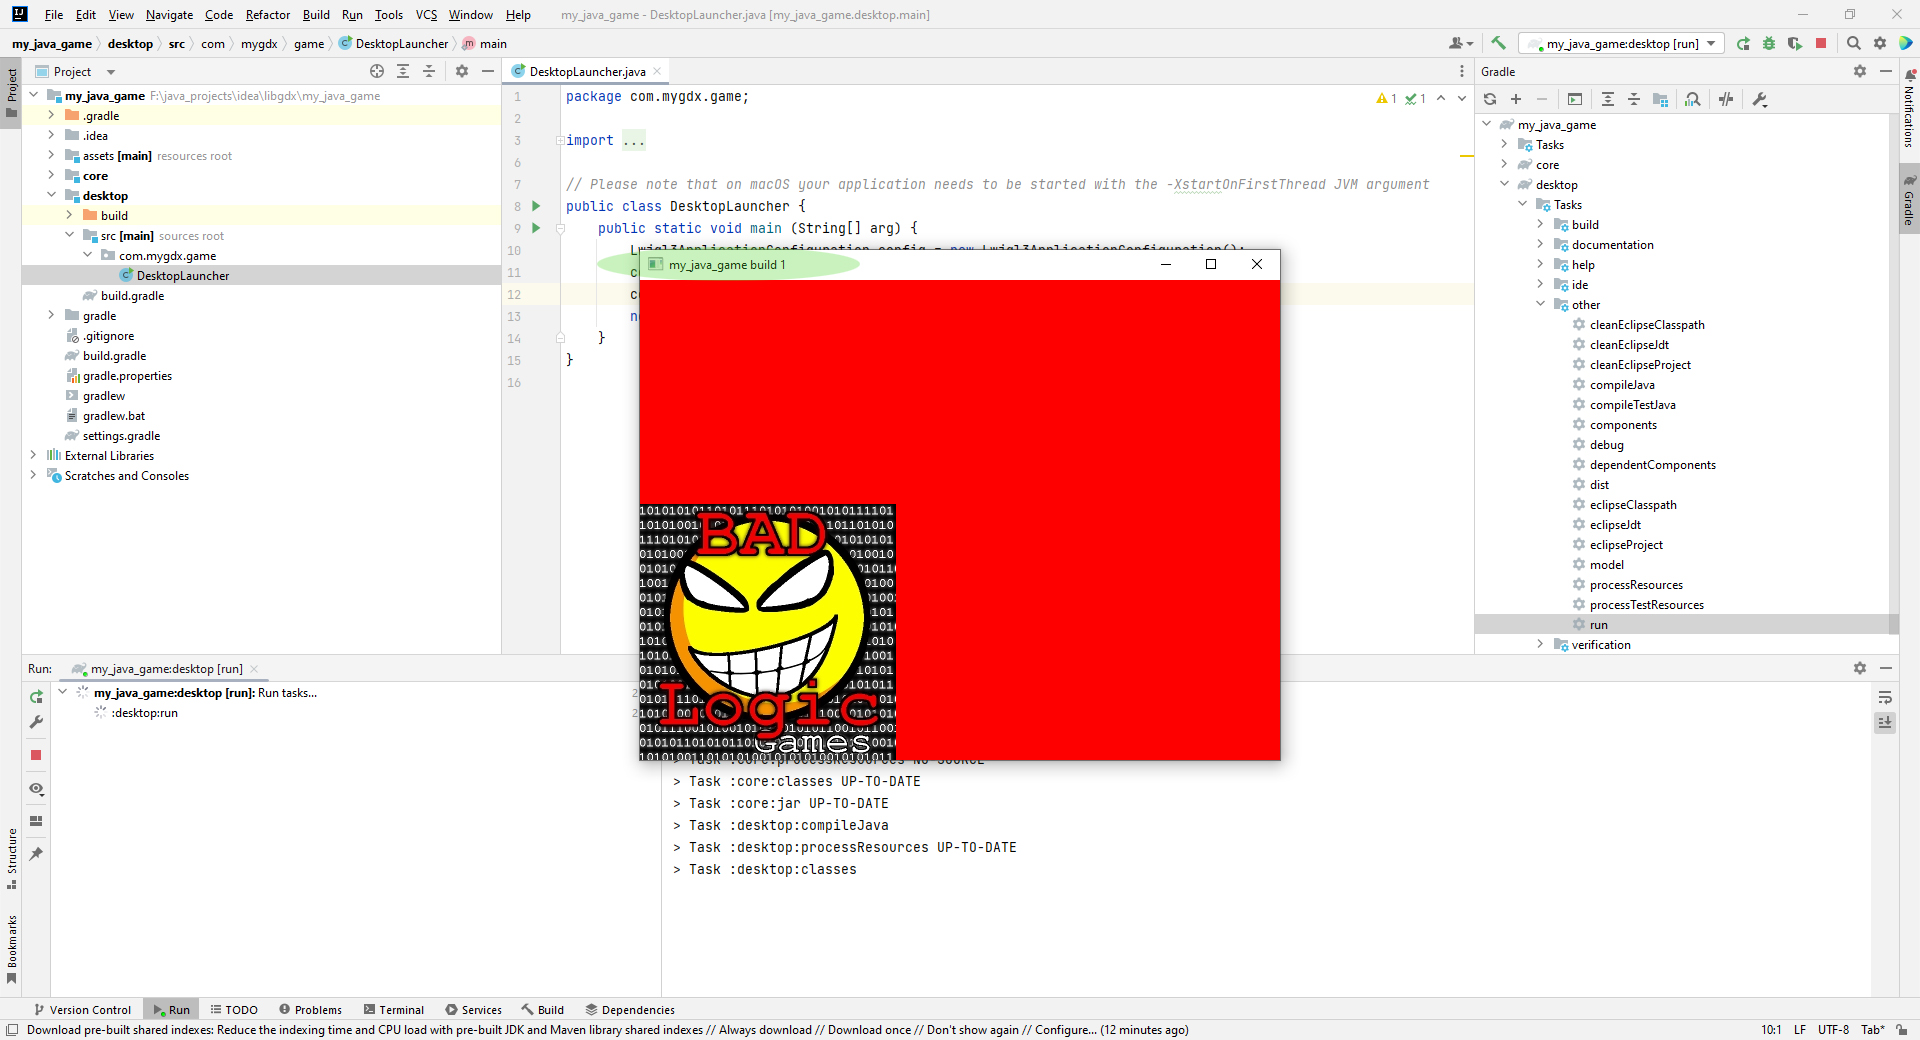Image resolution: width=1920 pixels, height=1040 pixels.
Task: Open Search Everywhere magnifier icon
Action: (x=1854, y=43)
